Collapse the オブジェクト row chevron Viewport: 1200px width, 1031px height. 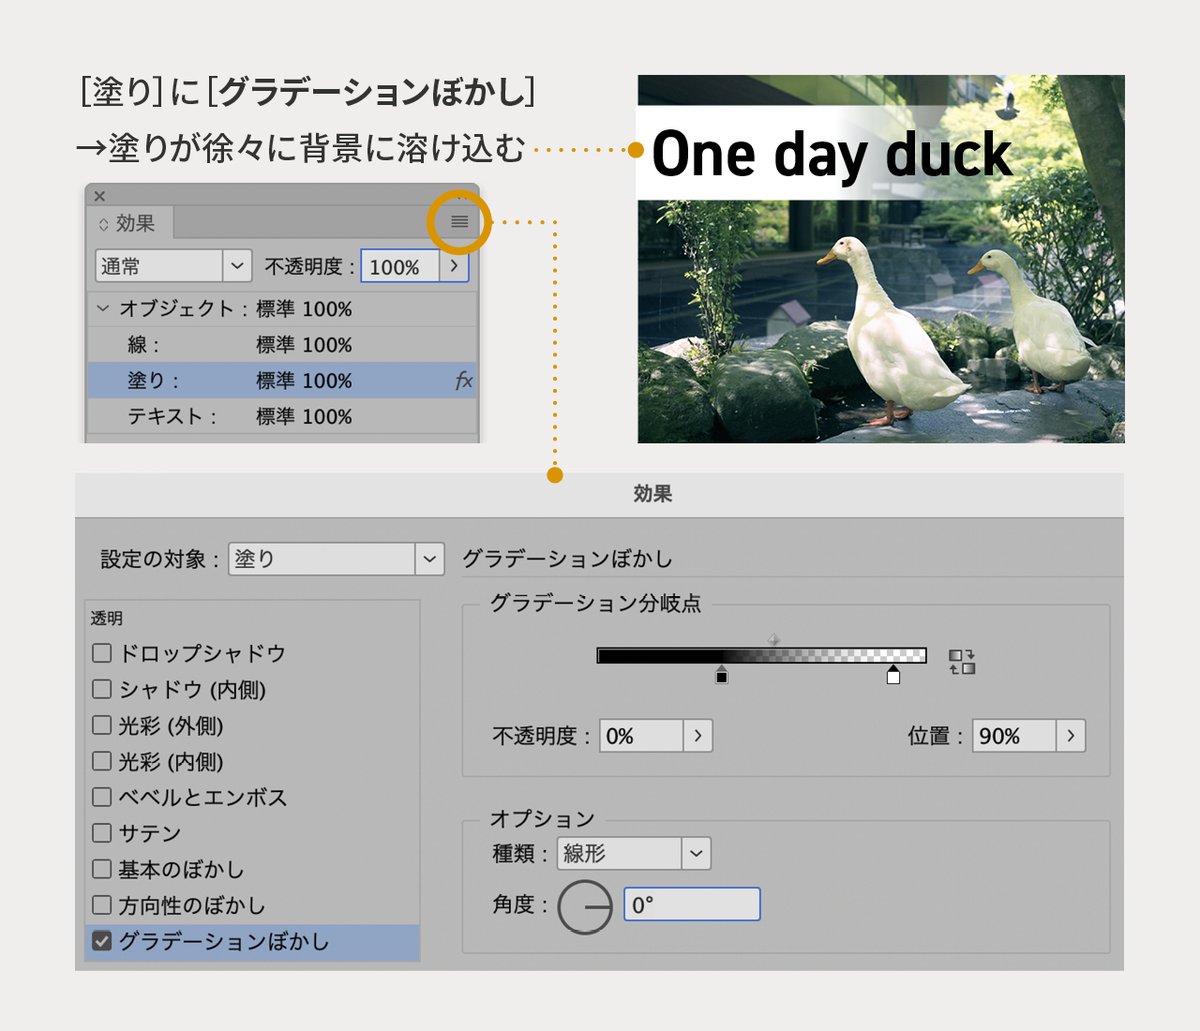[x=102, y=309]
